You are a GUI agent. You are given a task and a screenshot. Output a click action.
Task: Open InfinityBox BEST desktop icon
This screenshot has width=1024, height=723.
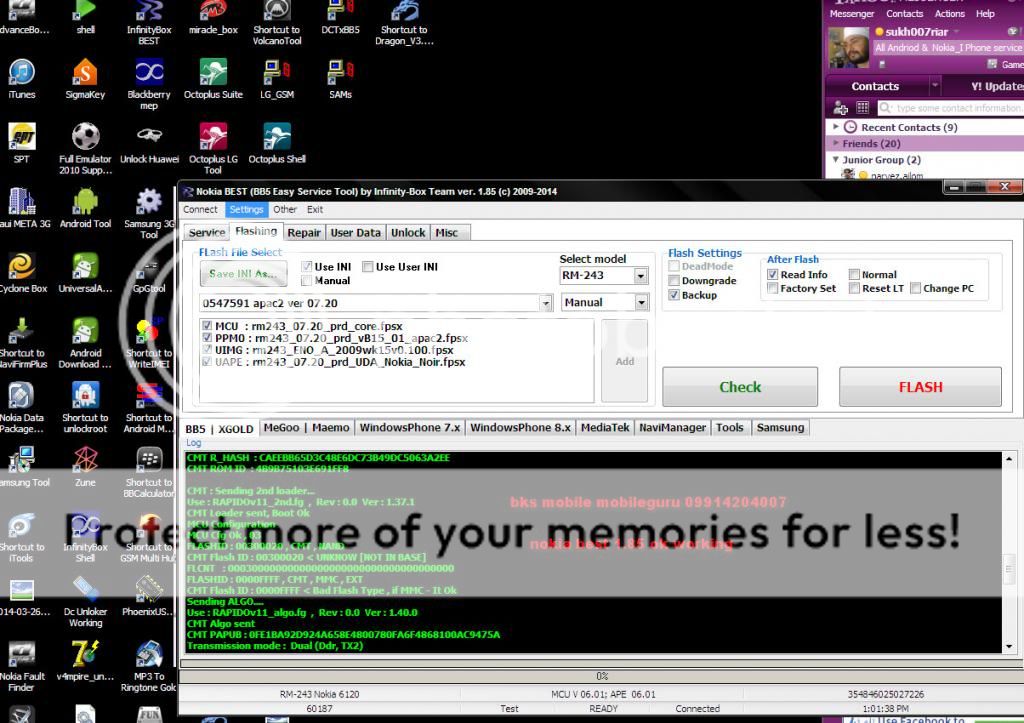click(149, 24)
